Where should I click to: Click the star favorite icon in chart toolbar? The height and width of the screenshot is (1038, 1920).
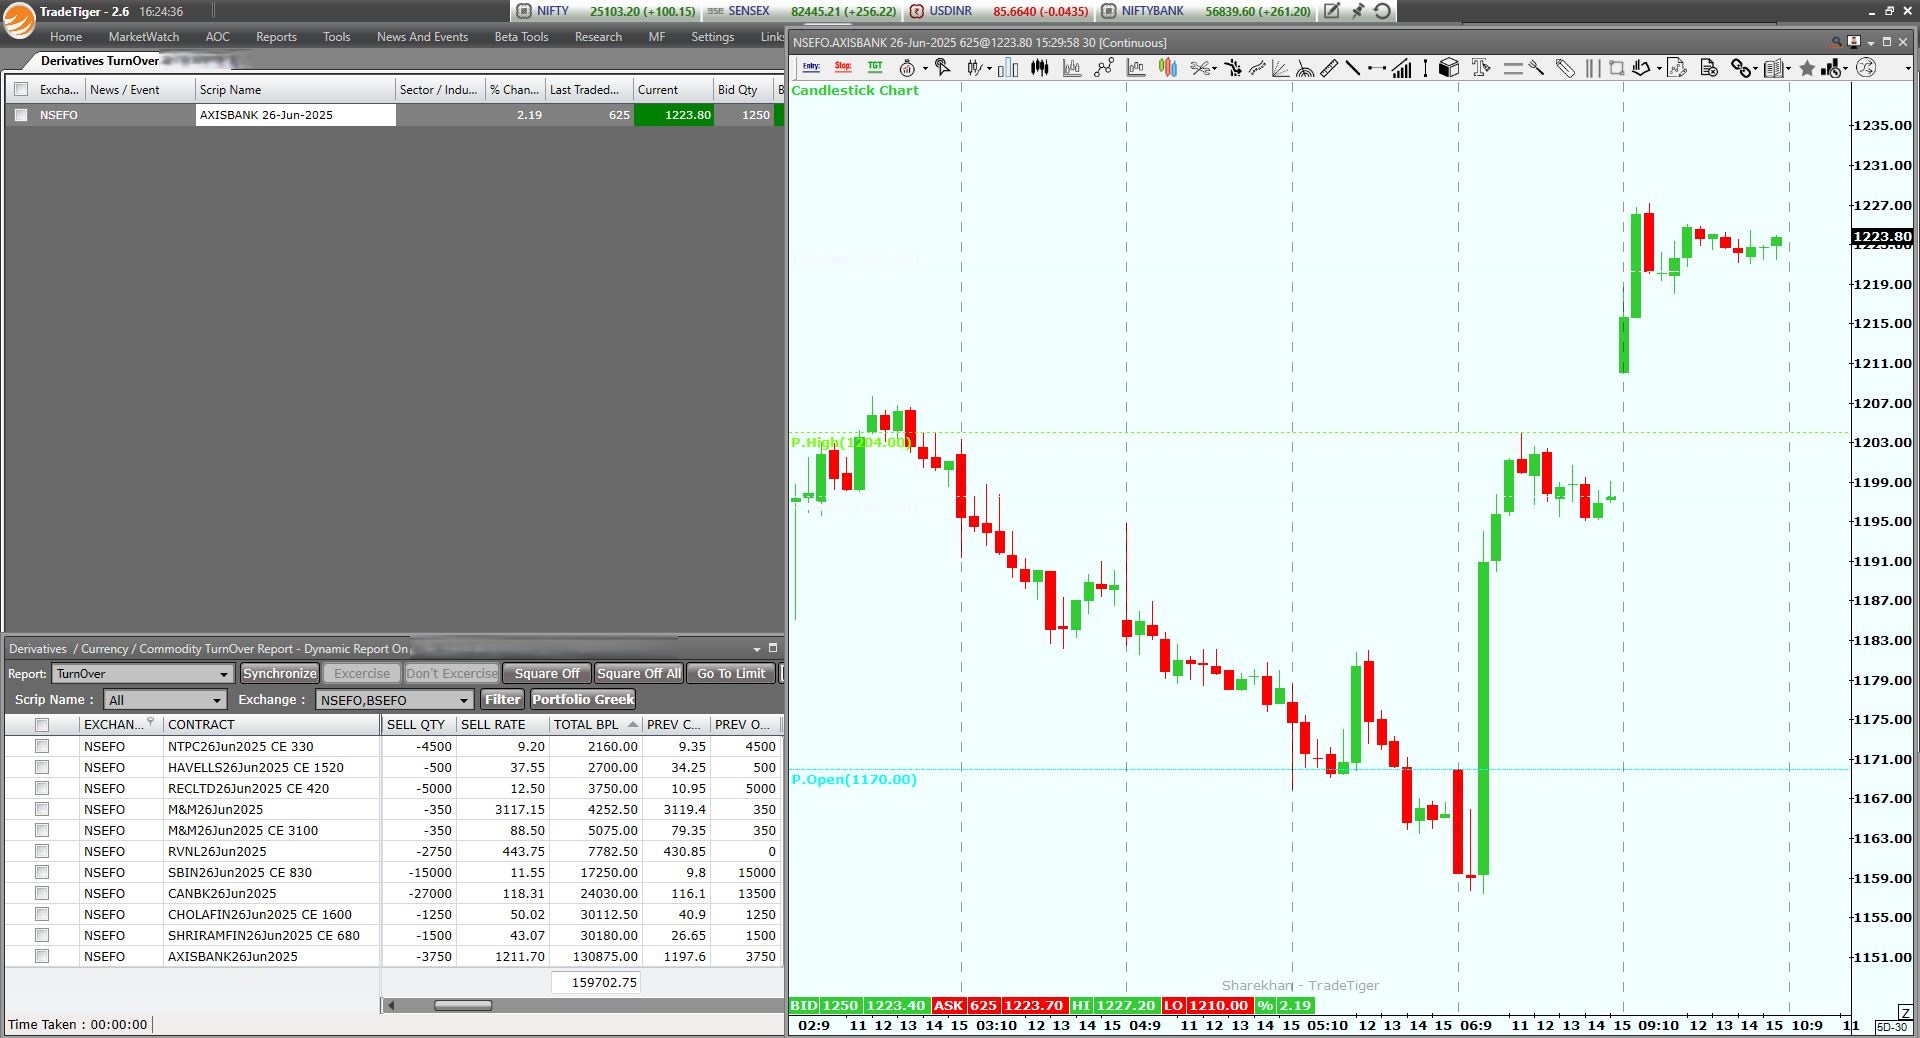point(1807,68)
